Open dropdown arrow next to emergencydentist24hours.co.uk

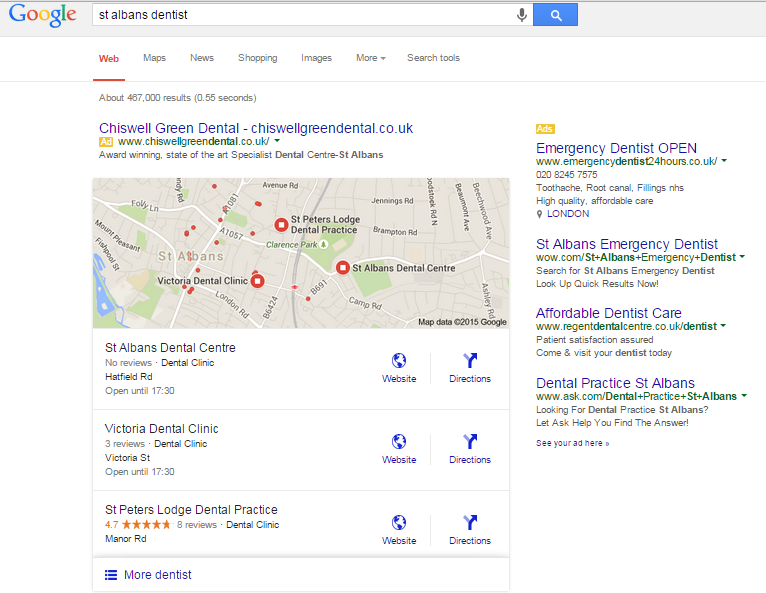[724, 161]
